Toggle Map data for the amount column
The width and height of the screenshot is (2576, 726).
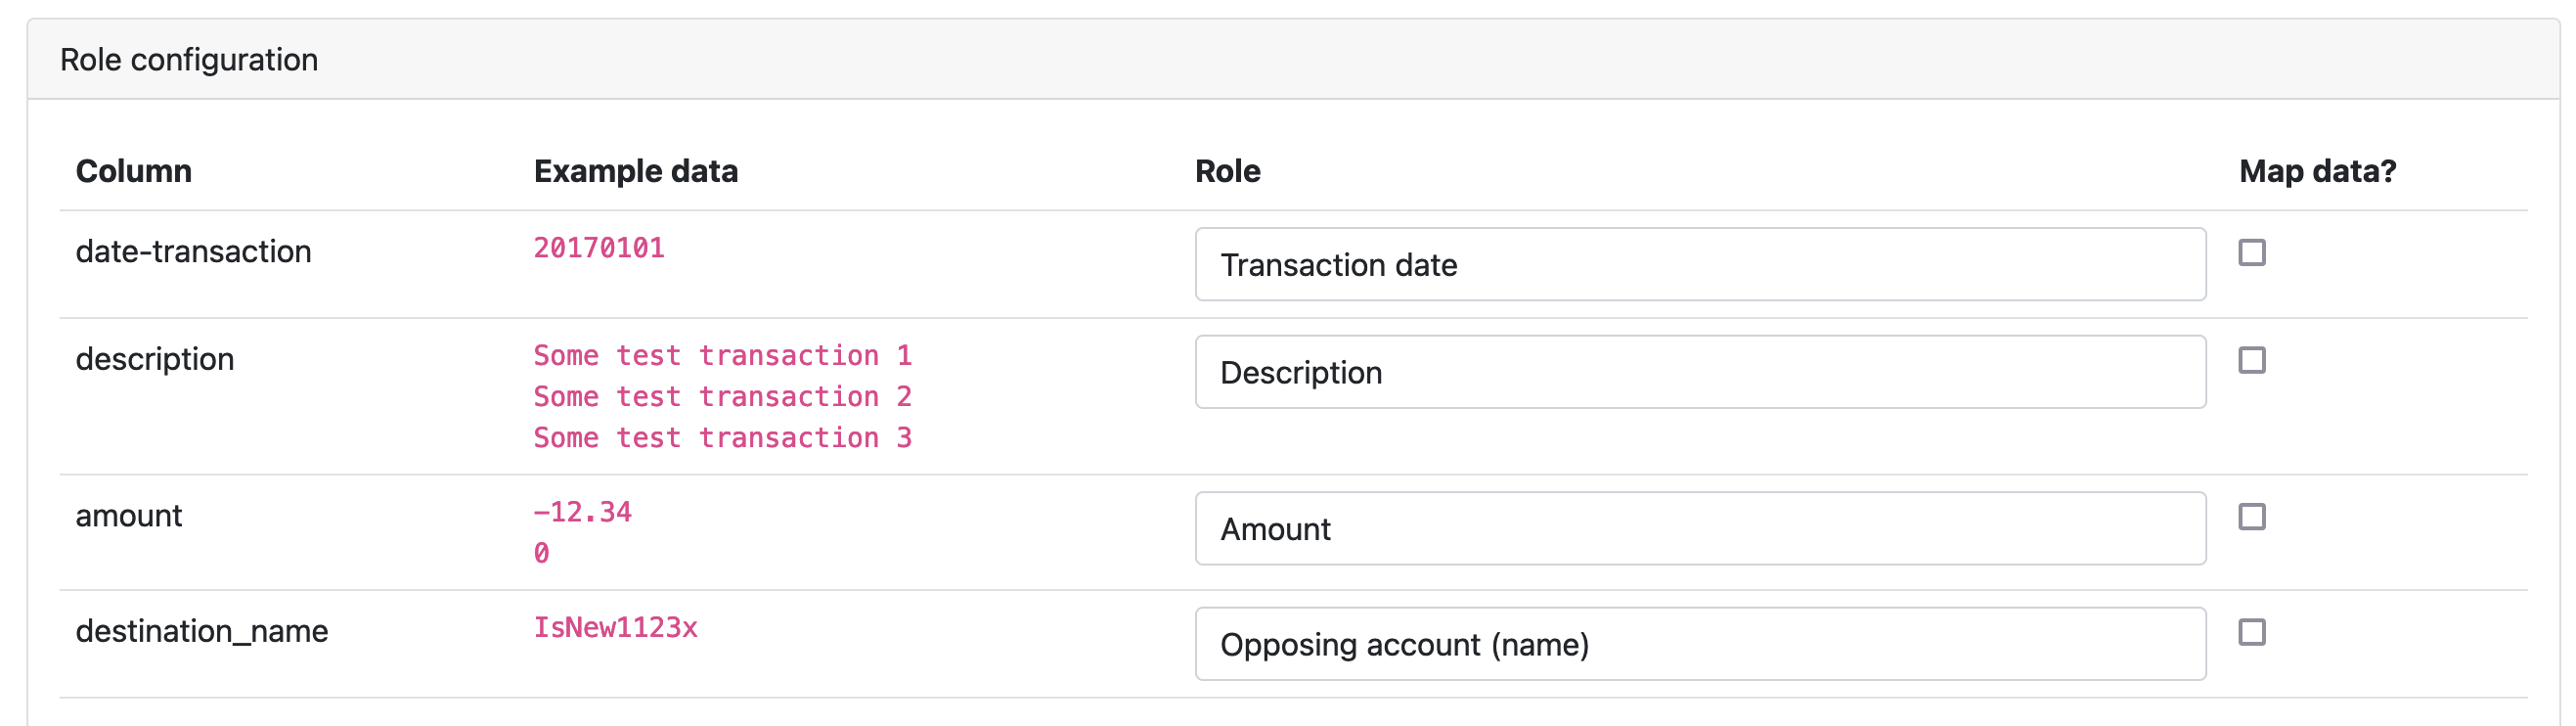tap(2251, 517)
